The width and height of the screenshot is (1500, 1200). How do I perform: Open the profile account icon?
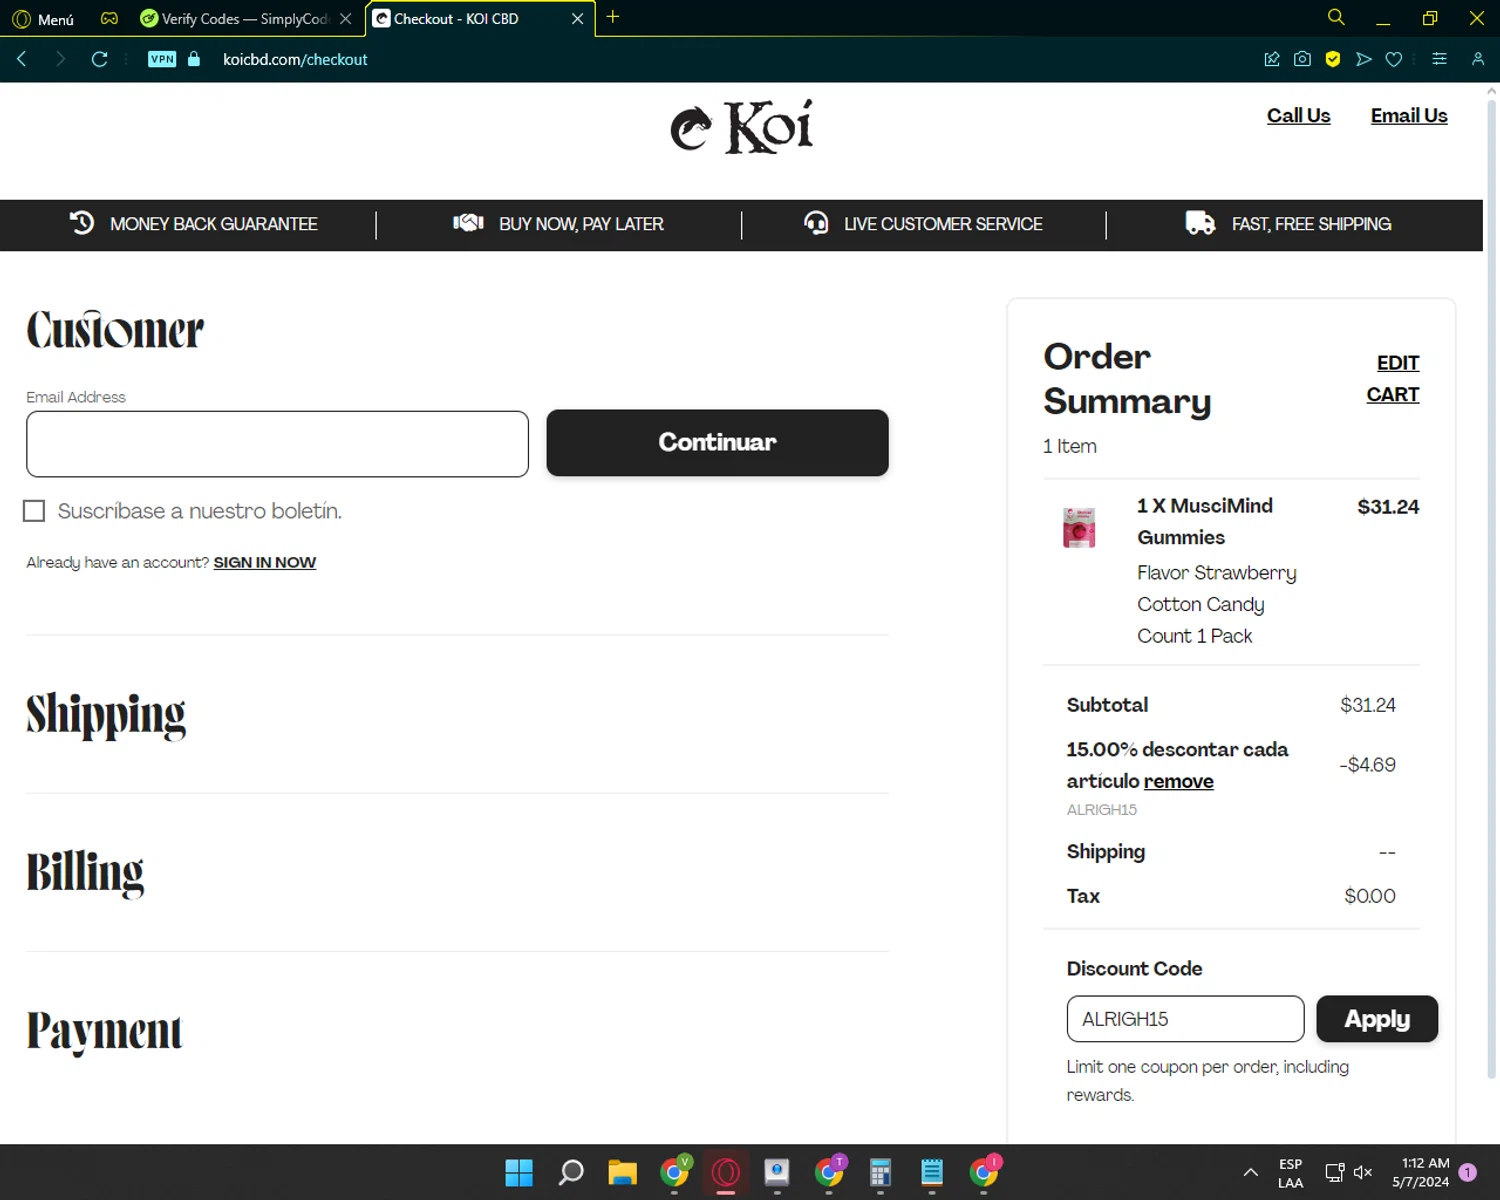1477,59
